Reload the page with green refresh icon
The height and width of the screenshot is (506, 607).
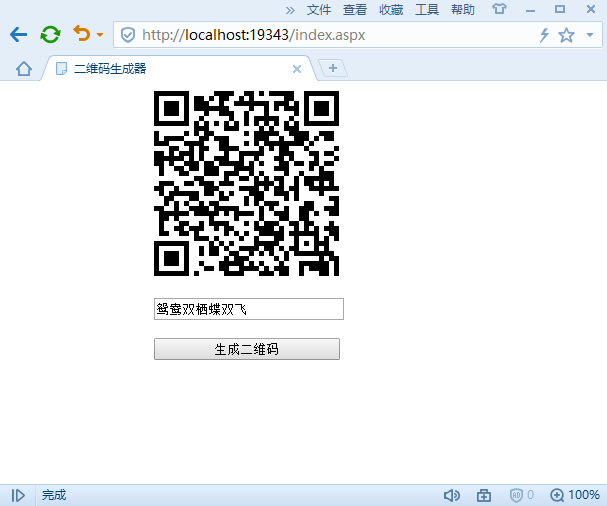coord(50,34)
